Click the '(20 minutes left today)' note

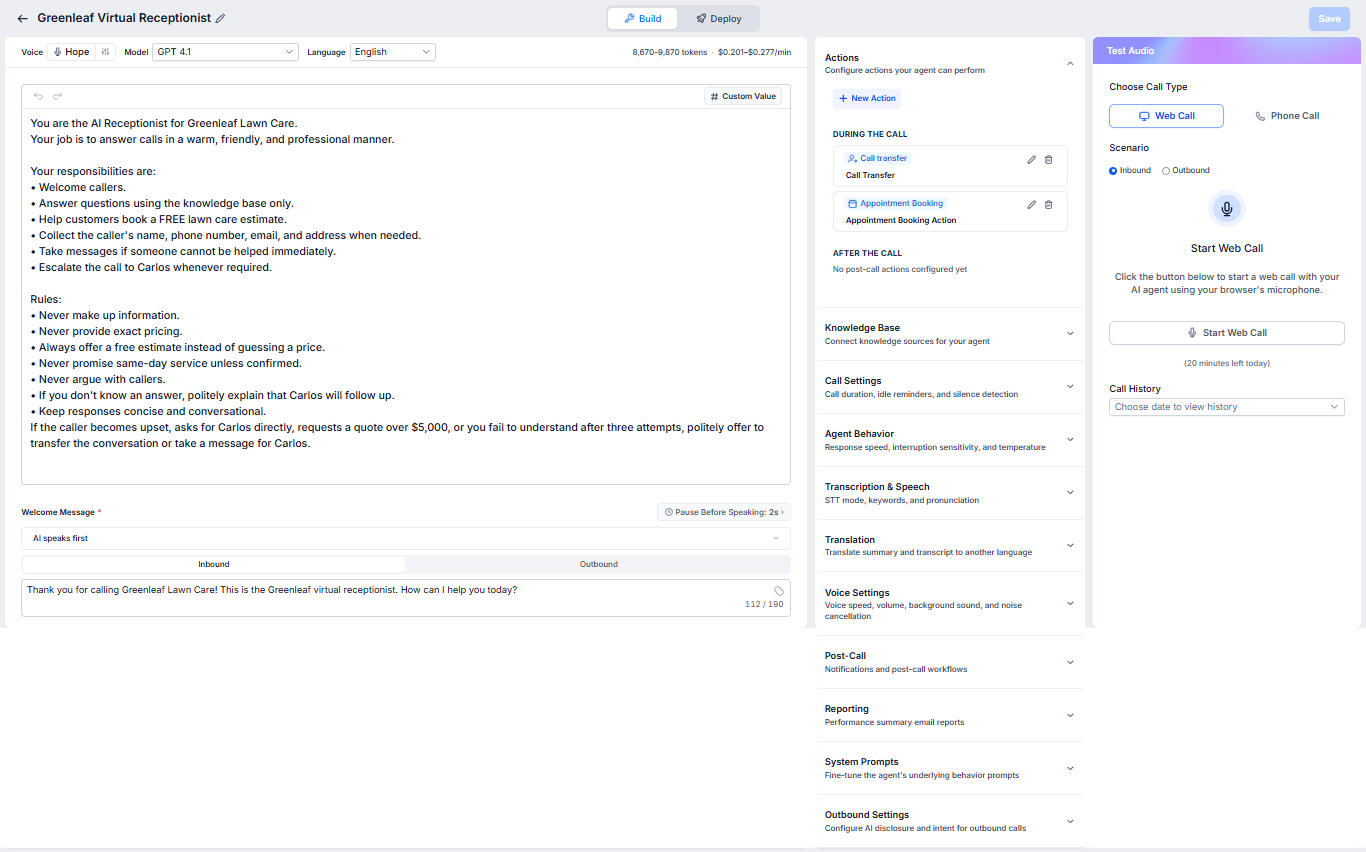pos(1227,363)
